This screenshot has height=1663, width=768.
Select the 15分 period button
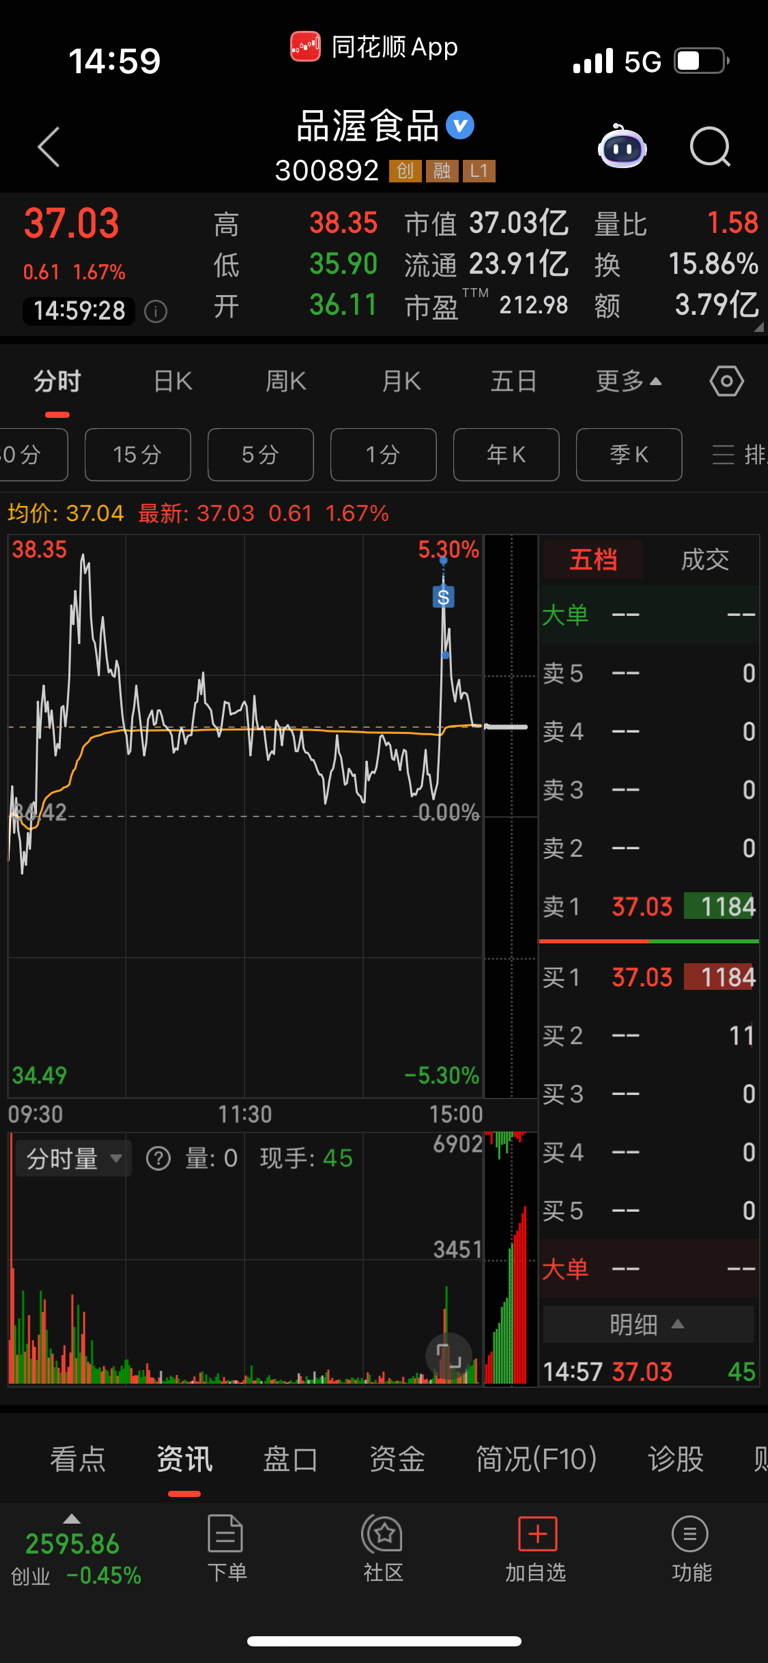(138, 455)
